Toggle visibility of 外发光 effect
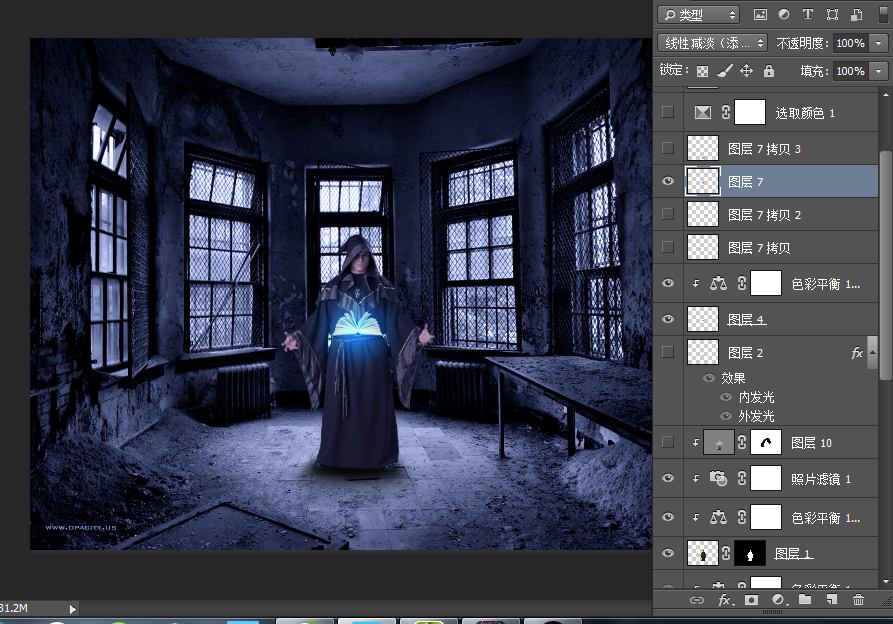The height and width of the screenshot is (624, 893). [726, 416]
